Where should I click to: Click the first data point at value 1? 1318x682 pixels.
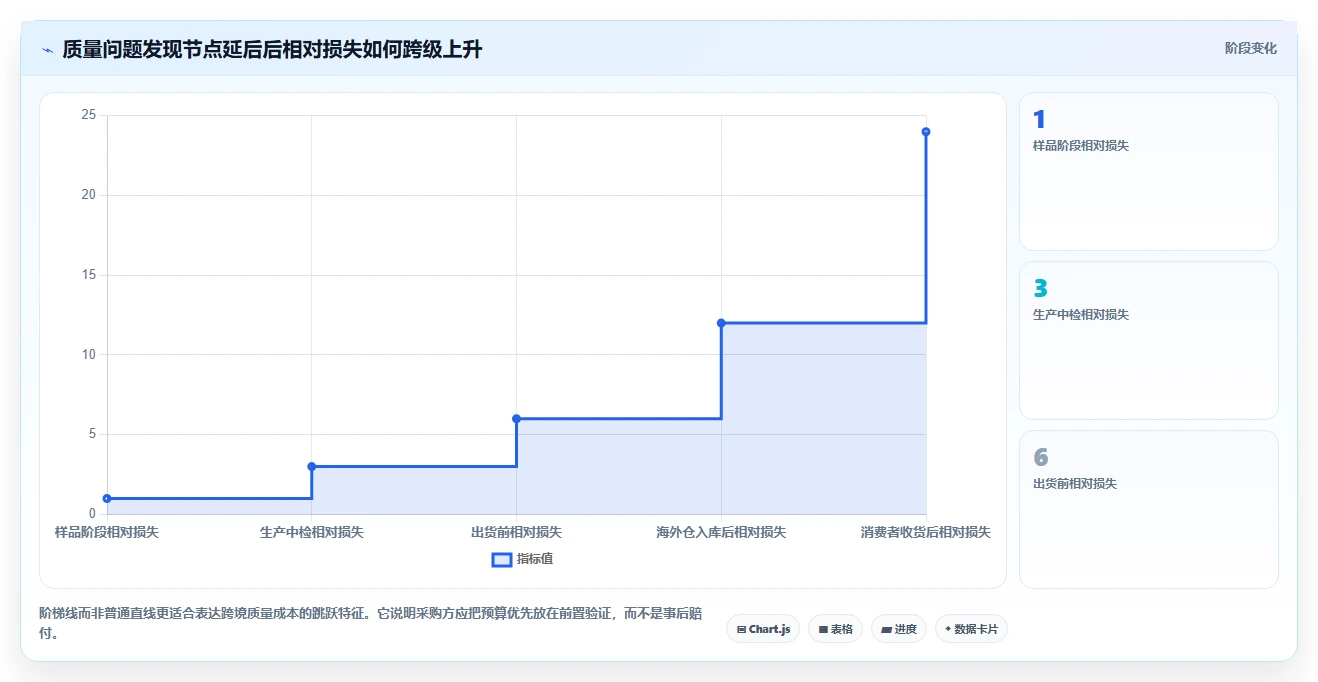click(107, 498)
